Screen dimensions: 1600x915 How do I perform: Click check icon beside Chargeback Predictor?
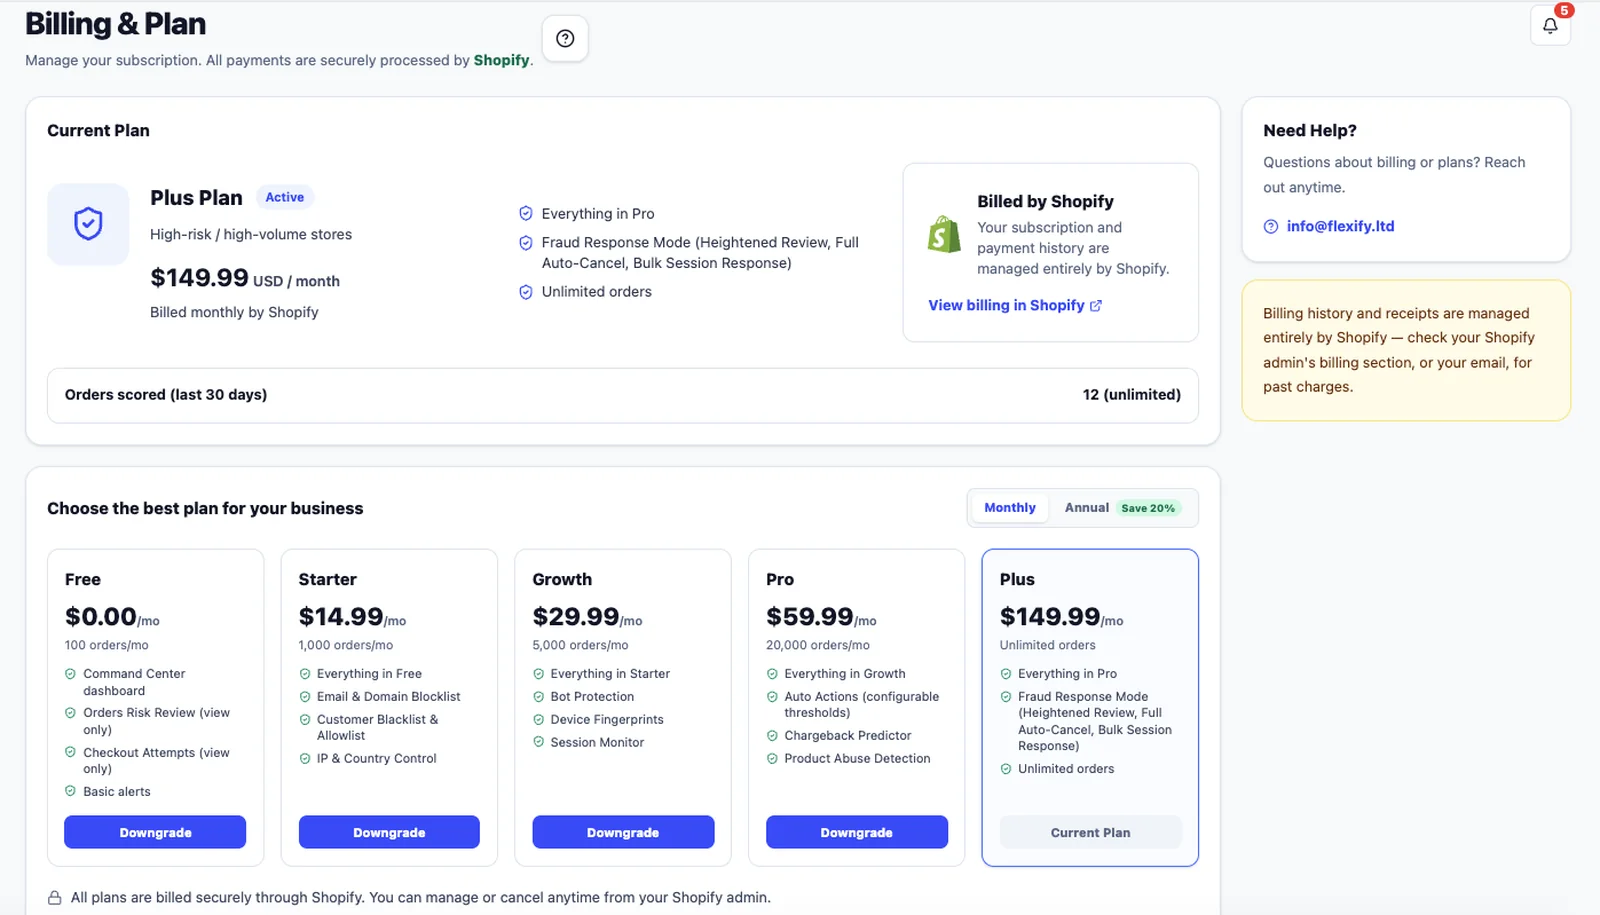click(772, 736)
